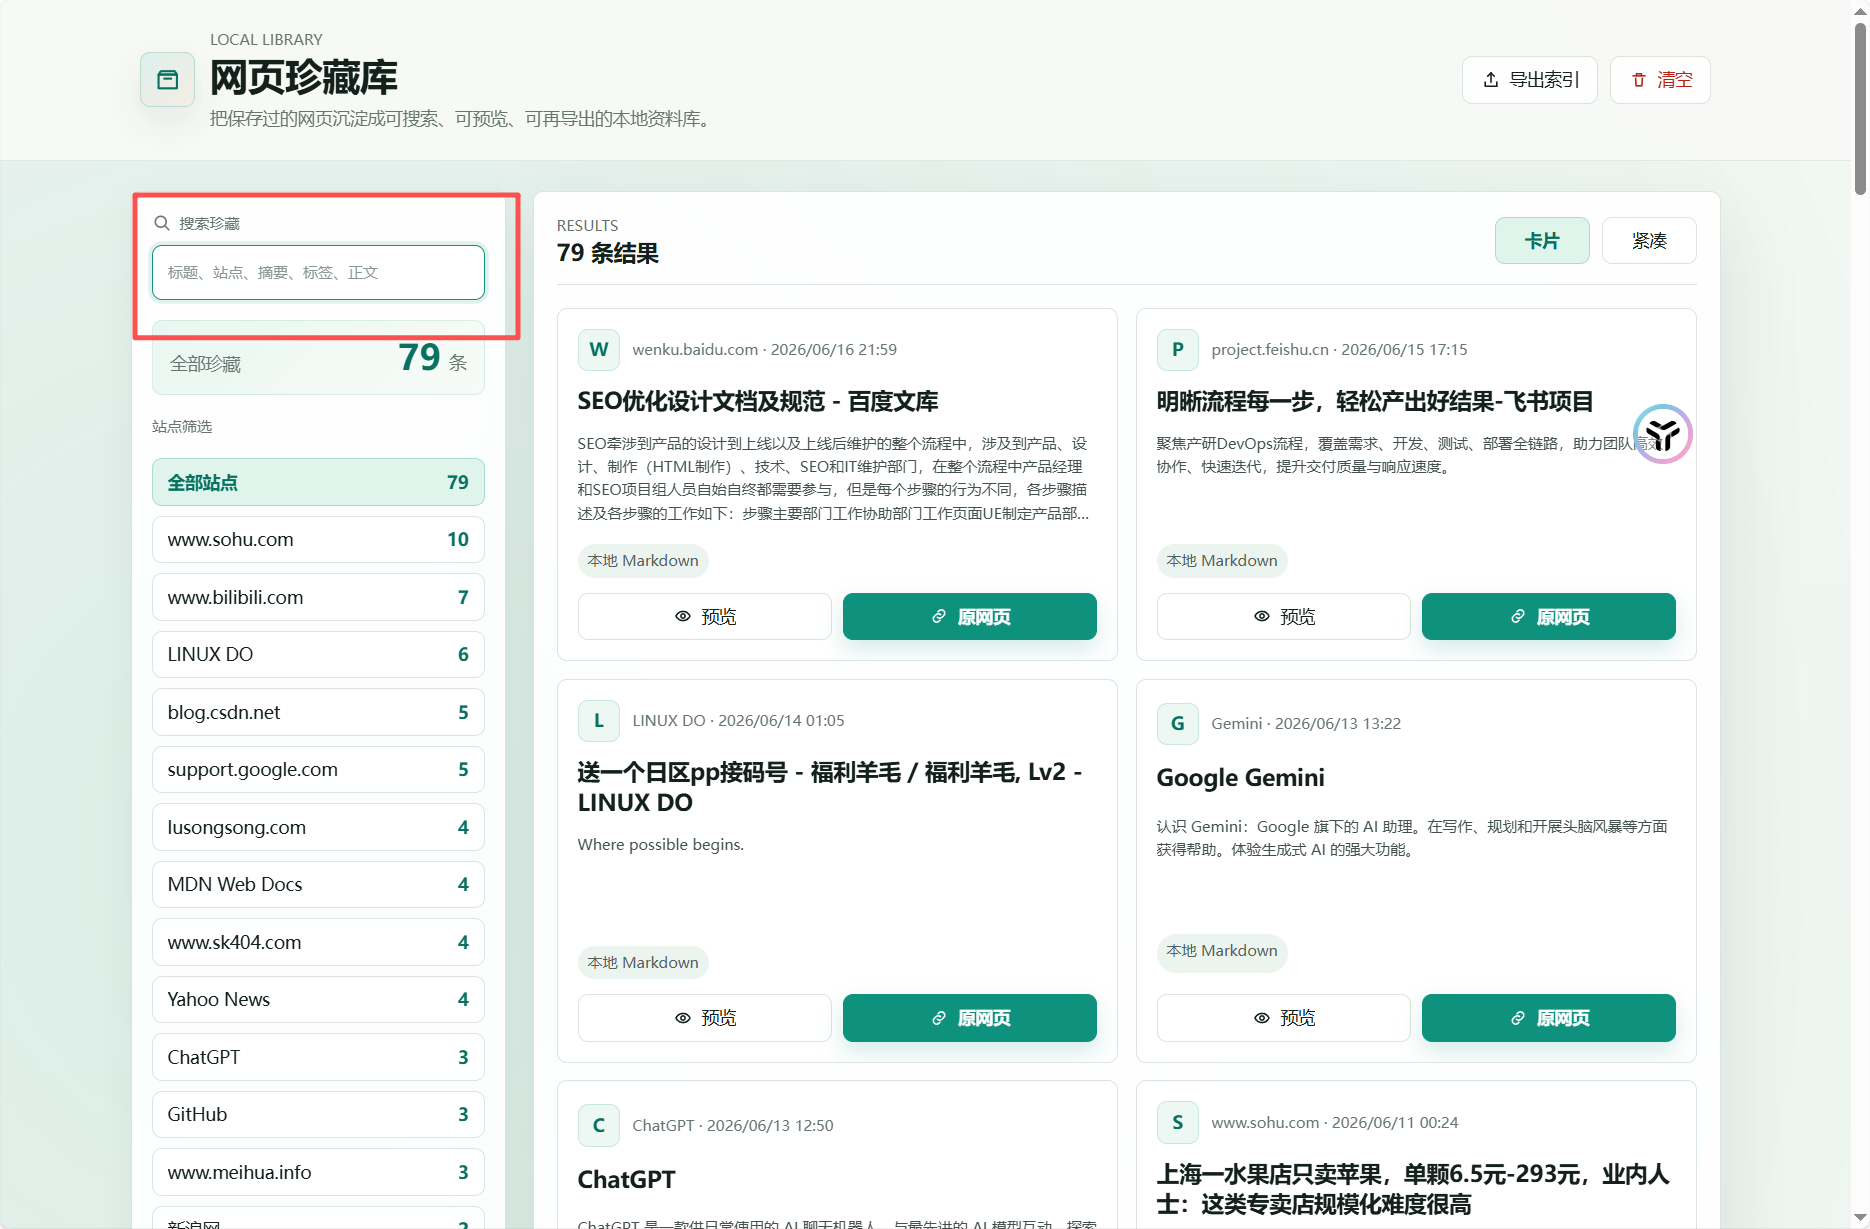This screenshot has height=1229, width=1870.
Task: Click the bold 'ChatGPT' card title
Action: click(x=627, y=1180)
